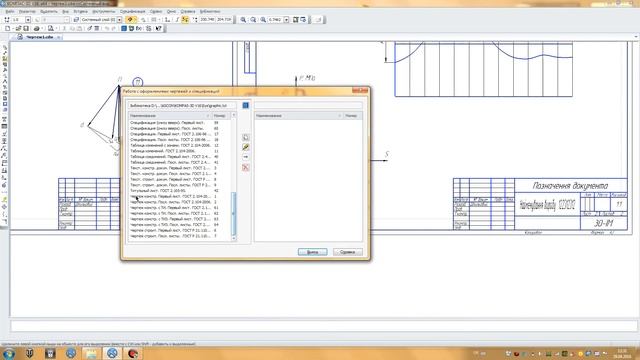Click the World of Tanks taskbar icon
This screenshot has height=360, width=640.
coord(29,353)
